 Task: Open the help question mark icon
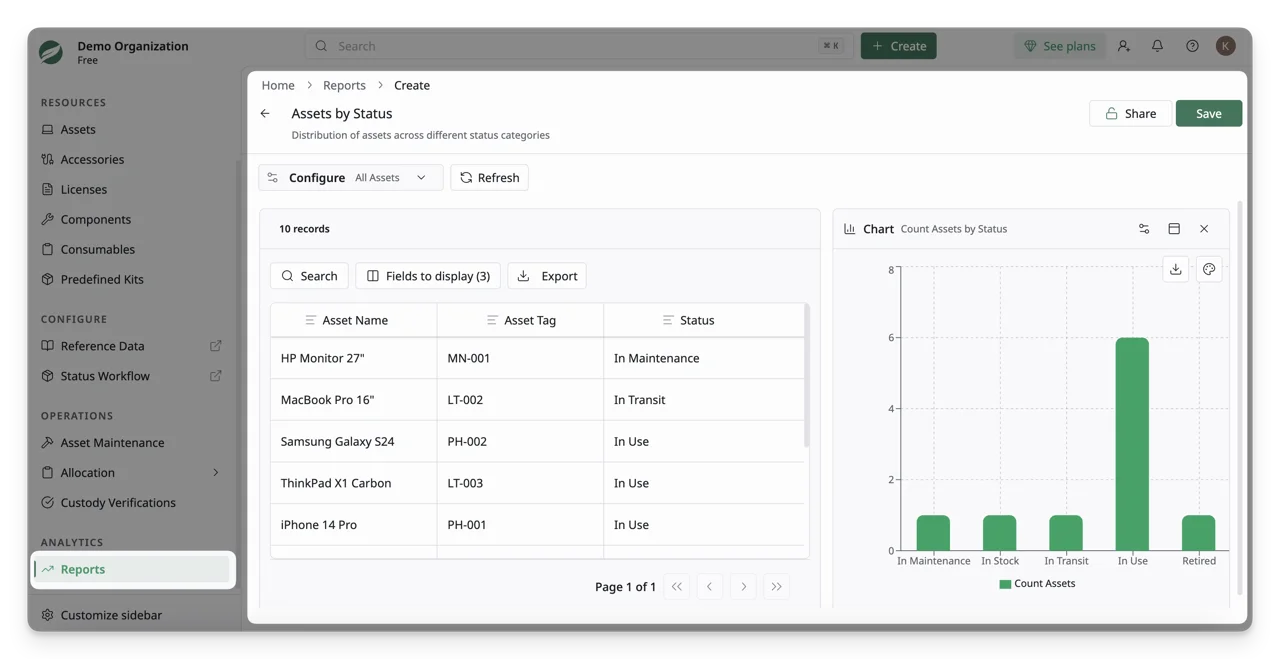point(1192,46)
